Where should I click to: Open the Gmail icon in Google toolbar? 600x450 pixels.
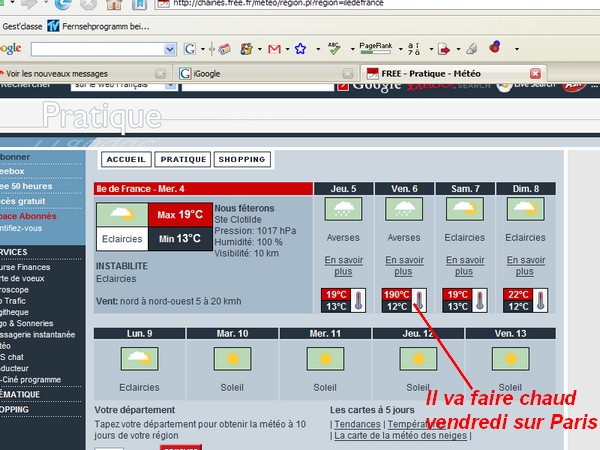pos(274,48)
